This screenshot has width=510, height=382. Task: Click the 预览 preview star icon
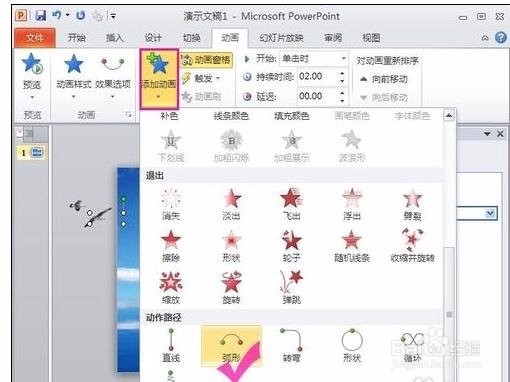[32, 64]
